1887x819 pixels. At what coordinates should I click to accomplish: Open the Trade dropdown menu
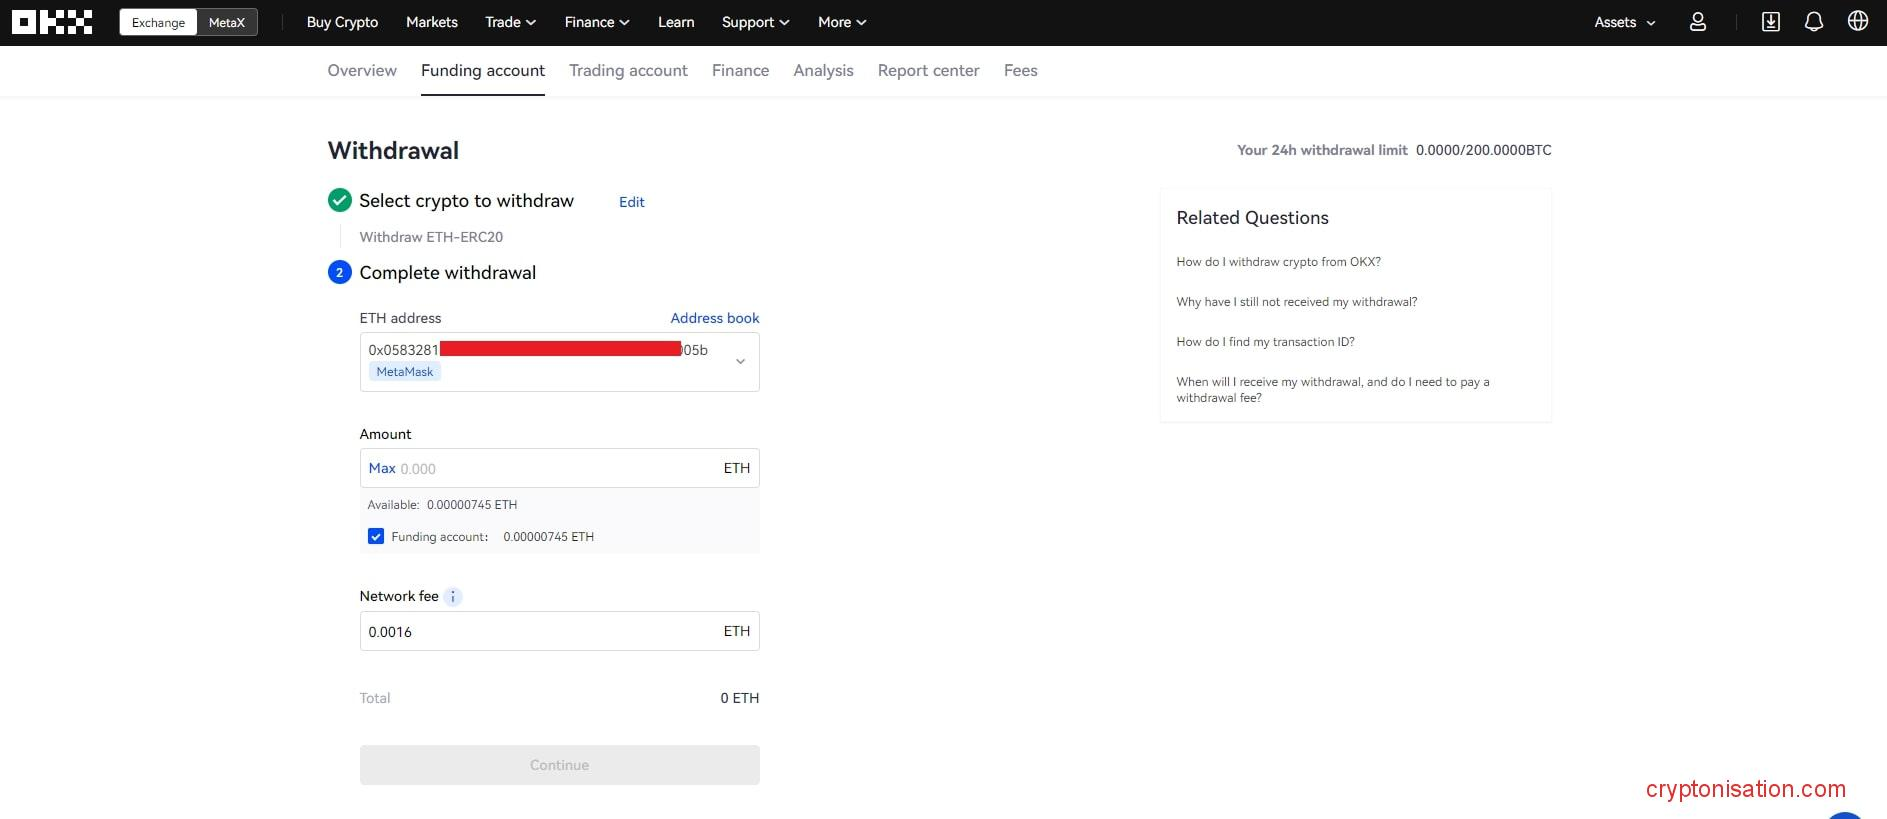click(x=510, y=22)
